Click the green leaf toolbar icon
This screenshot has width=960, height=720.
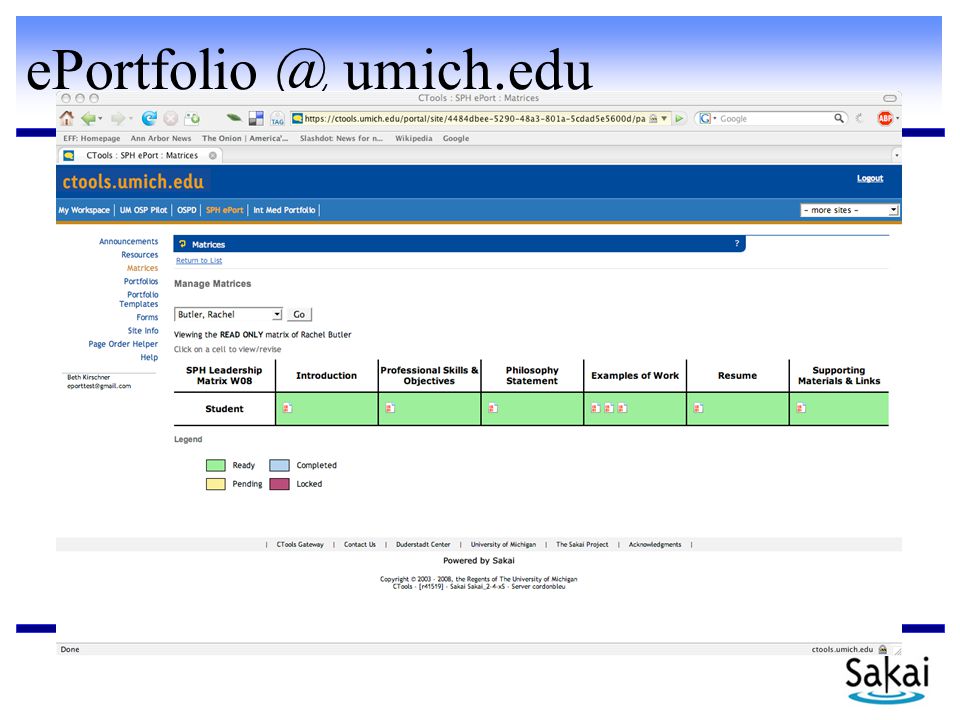tap(233, 118)
